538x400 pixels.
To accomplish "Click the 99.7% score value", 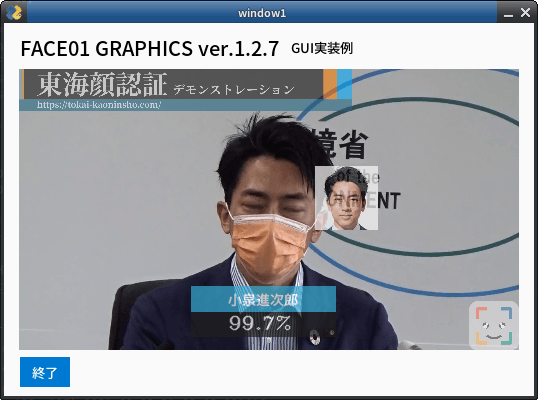I will coord(260,323).
